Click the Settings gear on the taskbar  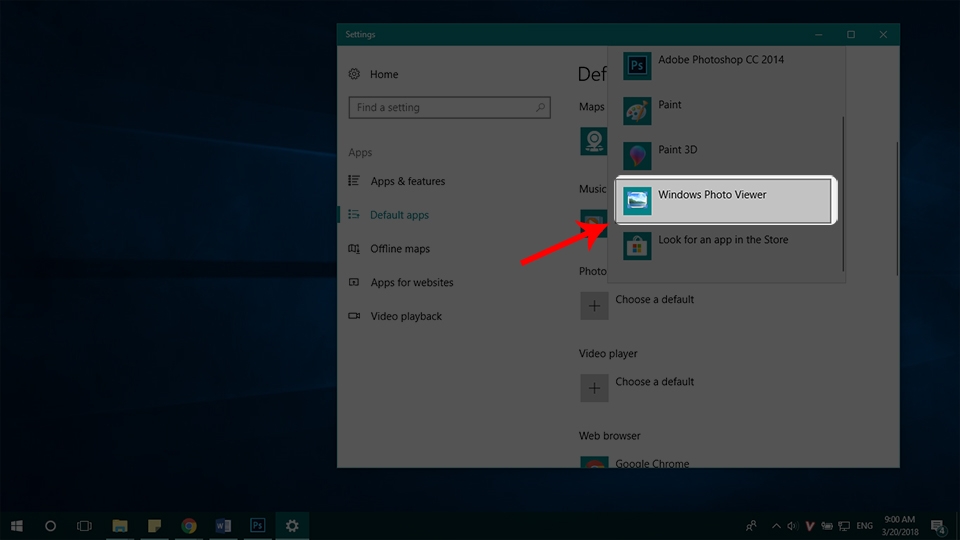click(292, 525)
